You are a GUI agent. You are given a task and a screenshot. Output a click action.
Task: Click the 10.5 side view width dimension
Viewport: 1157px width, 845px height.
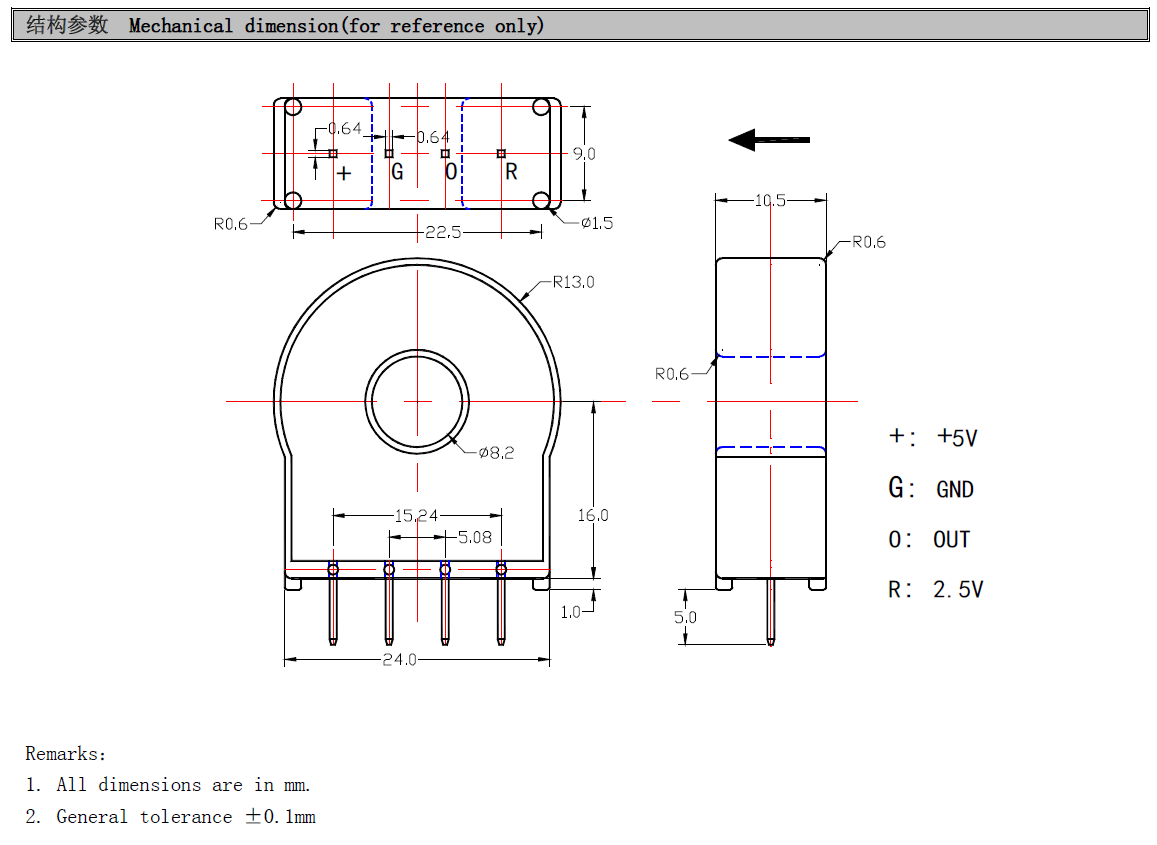[769, 200]
